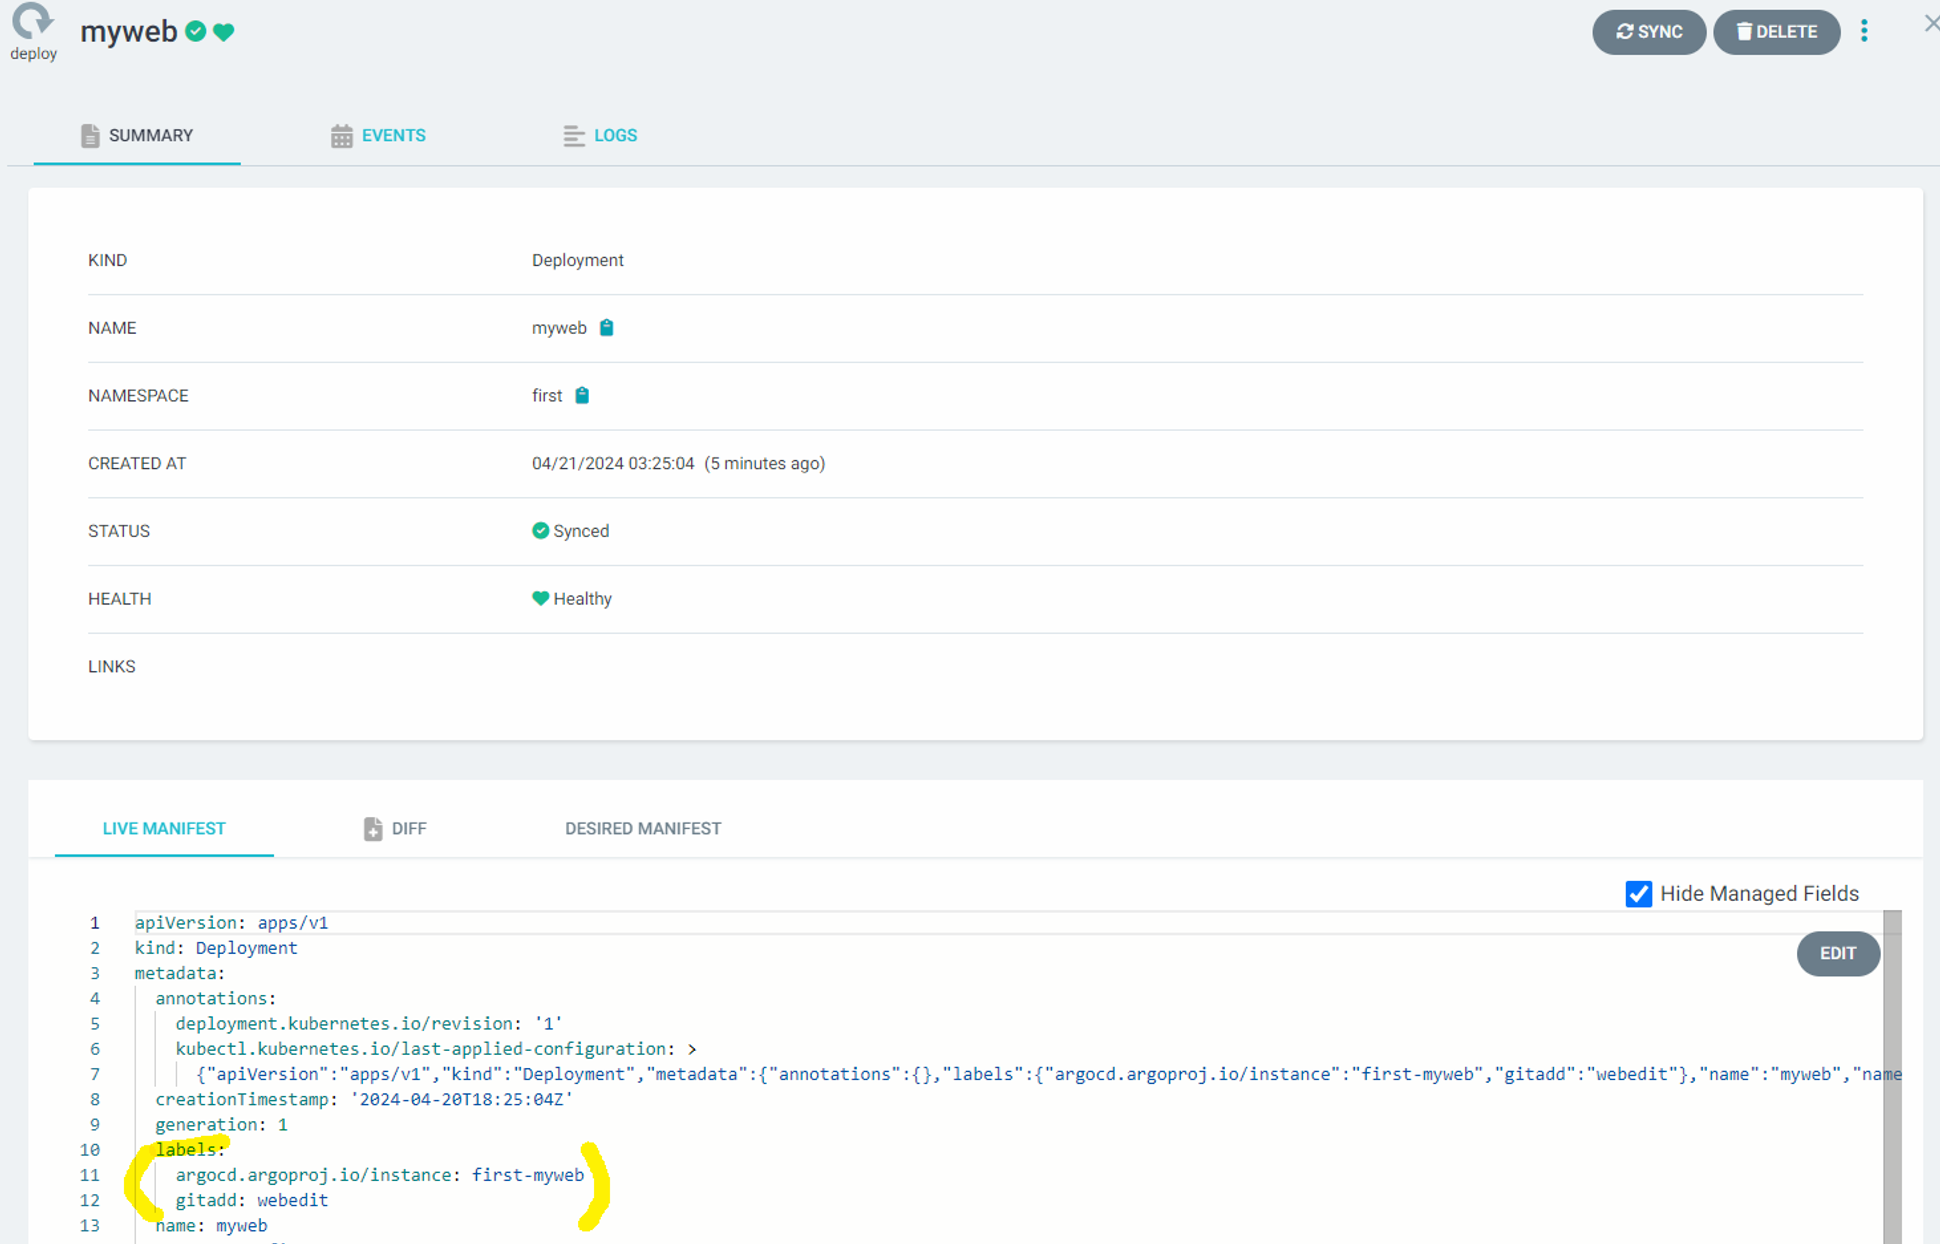The image size is (1940, 1244).
Task: Click the Healthy heart icon in Health row
Action: (x=540, y=599)
